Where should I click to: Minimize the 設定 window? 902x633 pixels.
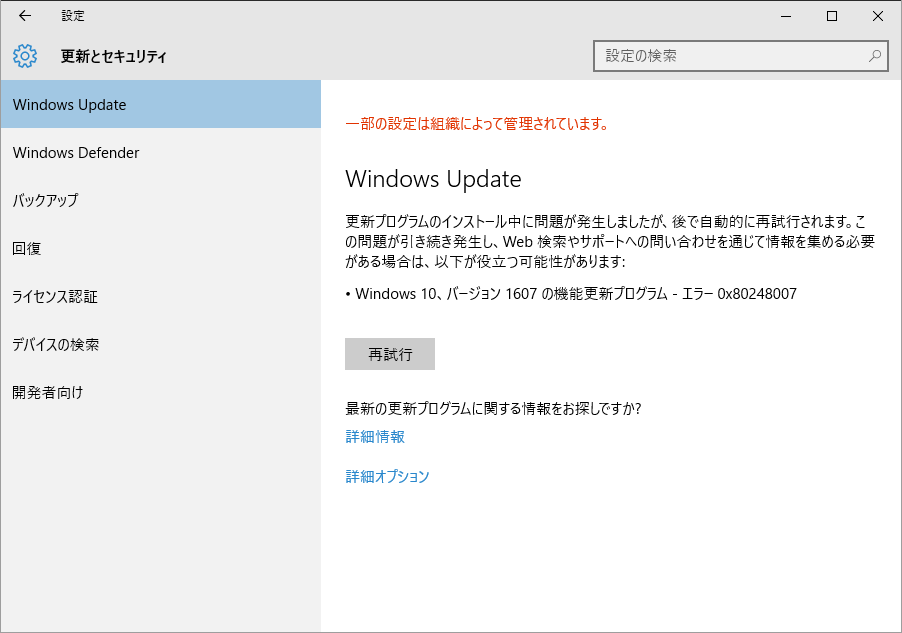pyautogui.click(x=786, y=16)
